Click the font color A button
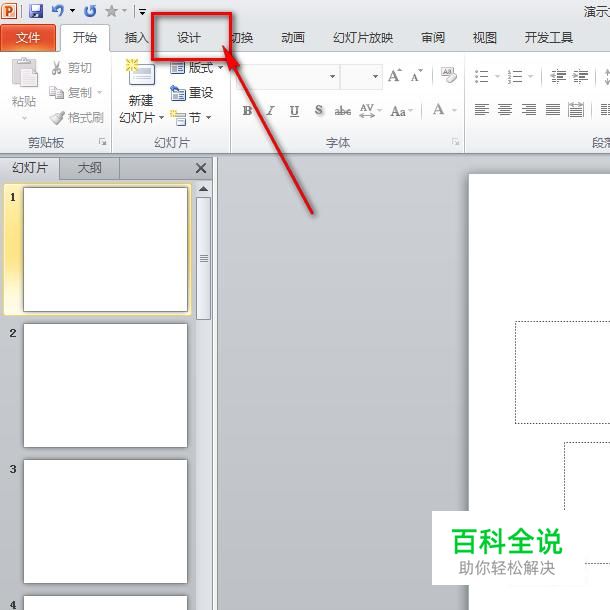 point(438,110)
